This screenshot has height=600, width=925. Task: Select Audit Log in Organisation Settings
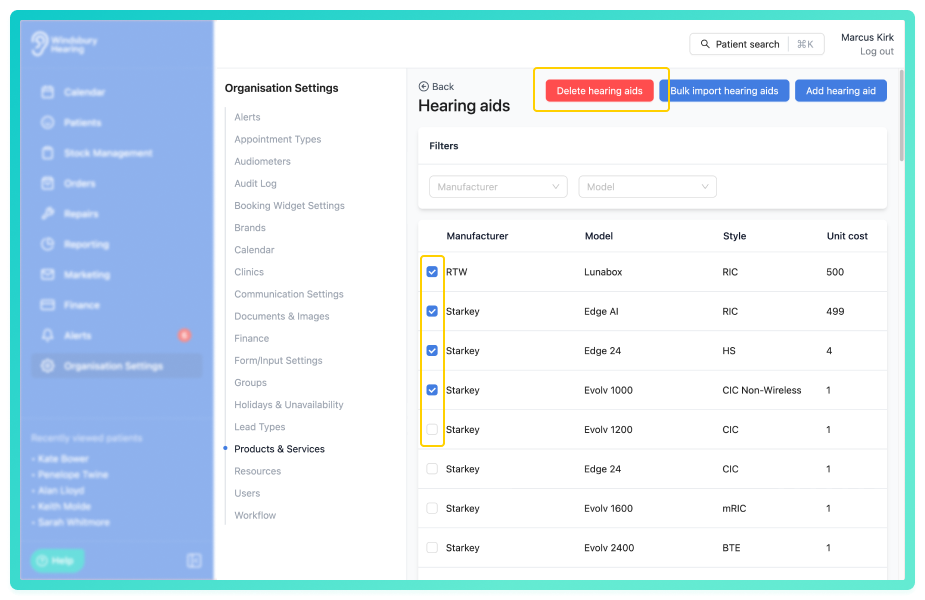tap(255, 183)
